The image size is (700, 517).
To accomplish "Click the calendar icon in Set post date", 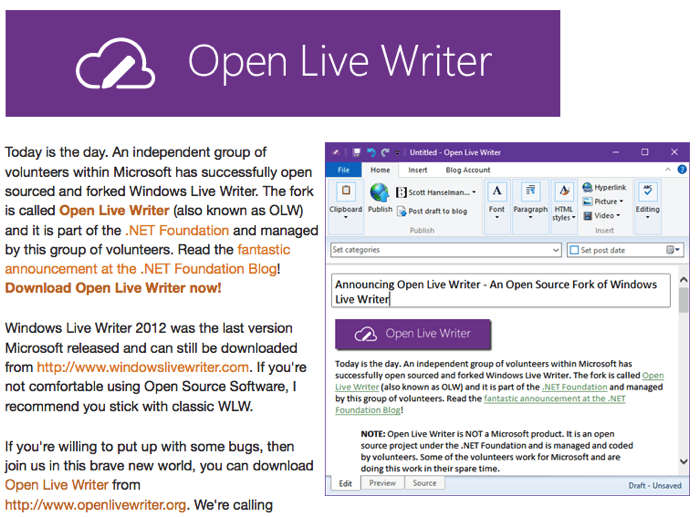I will (x=670, y=250).
